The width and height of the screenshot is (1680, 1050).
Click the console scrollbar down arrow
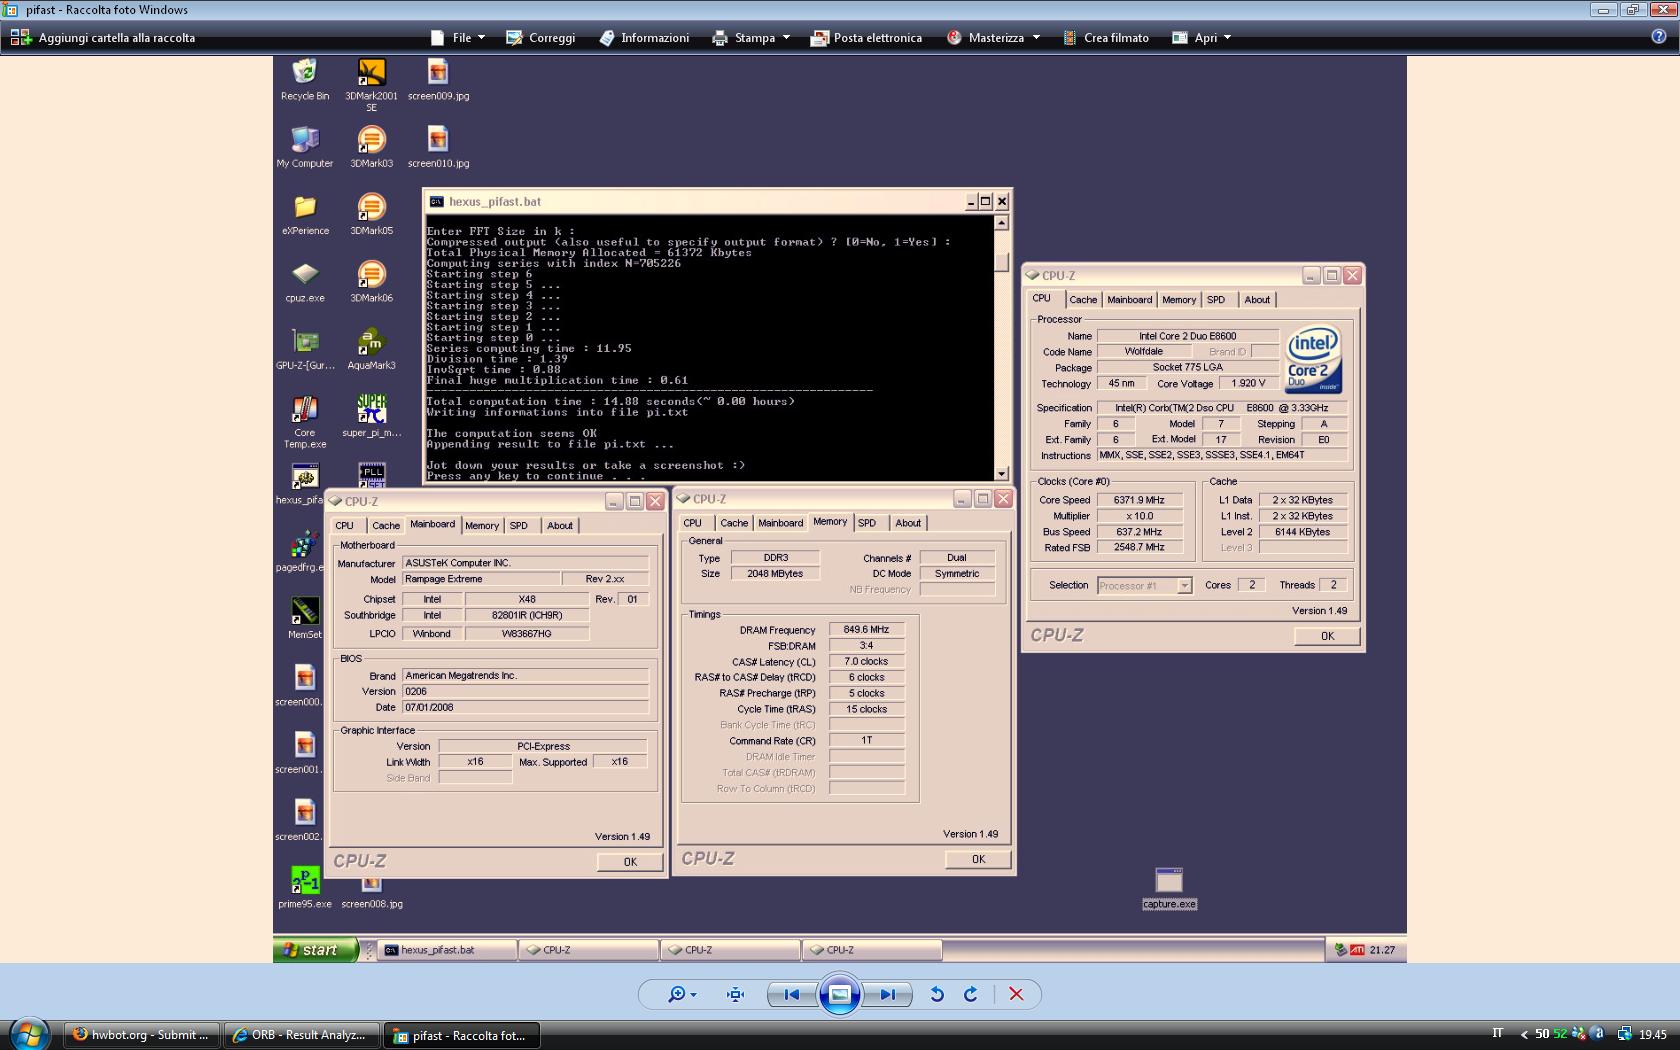(1002, 473)
